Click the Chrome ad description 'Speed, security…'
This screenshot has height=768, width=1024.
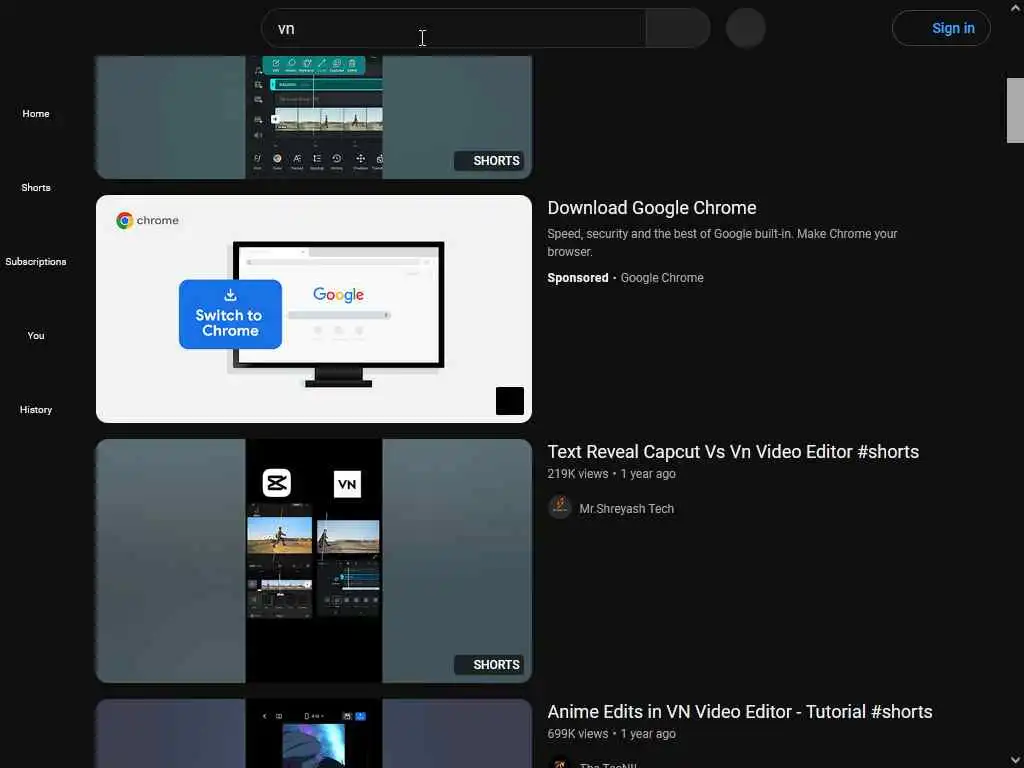pos(722,242)
